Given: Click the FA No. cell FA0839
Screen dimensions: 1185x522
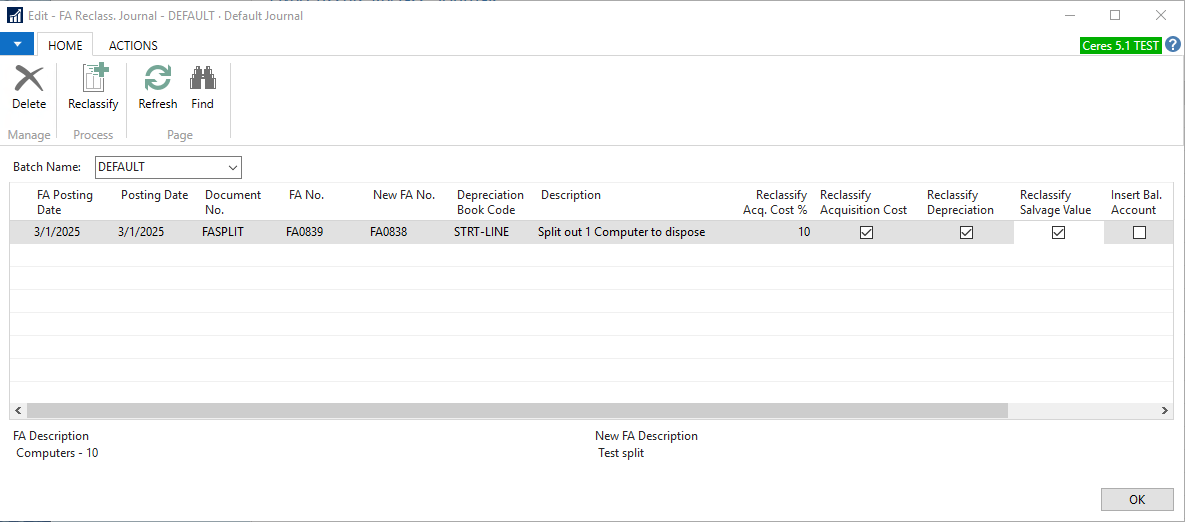Looking at the screenshot, I should pyautogui.click(x=304, y=232).
